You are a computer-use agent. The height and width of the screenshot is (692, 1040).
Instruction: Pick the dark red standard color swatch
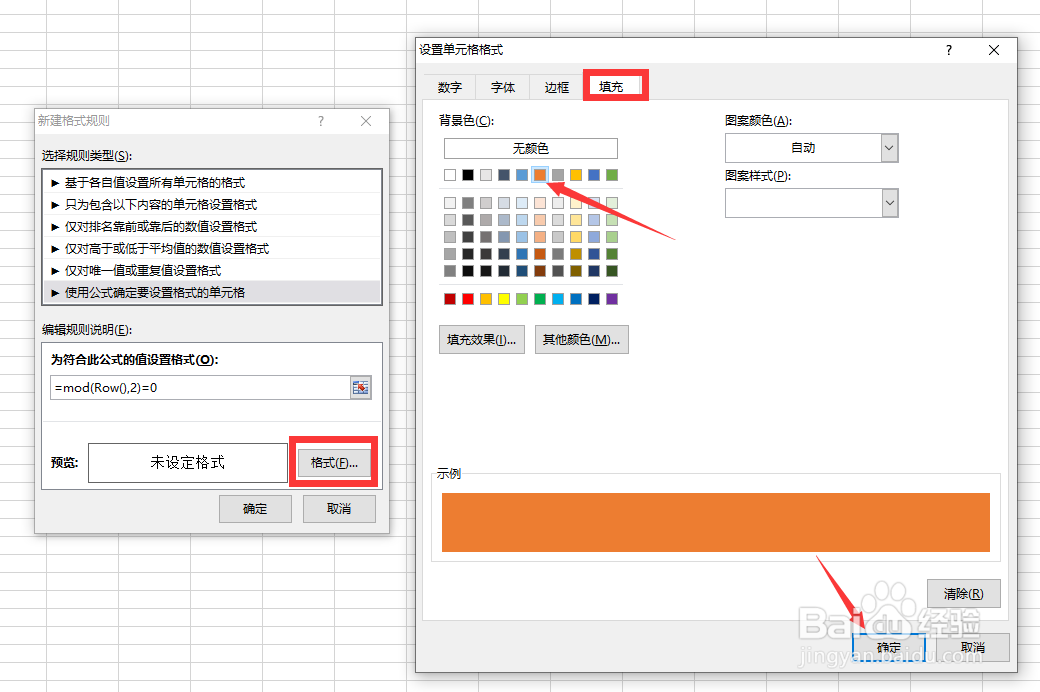(449, 298)
